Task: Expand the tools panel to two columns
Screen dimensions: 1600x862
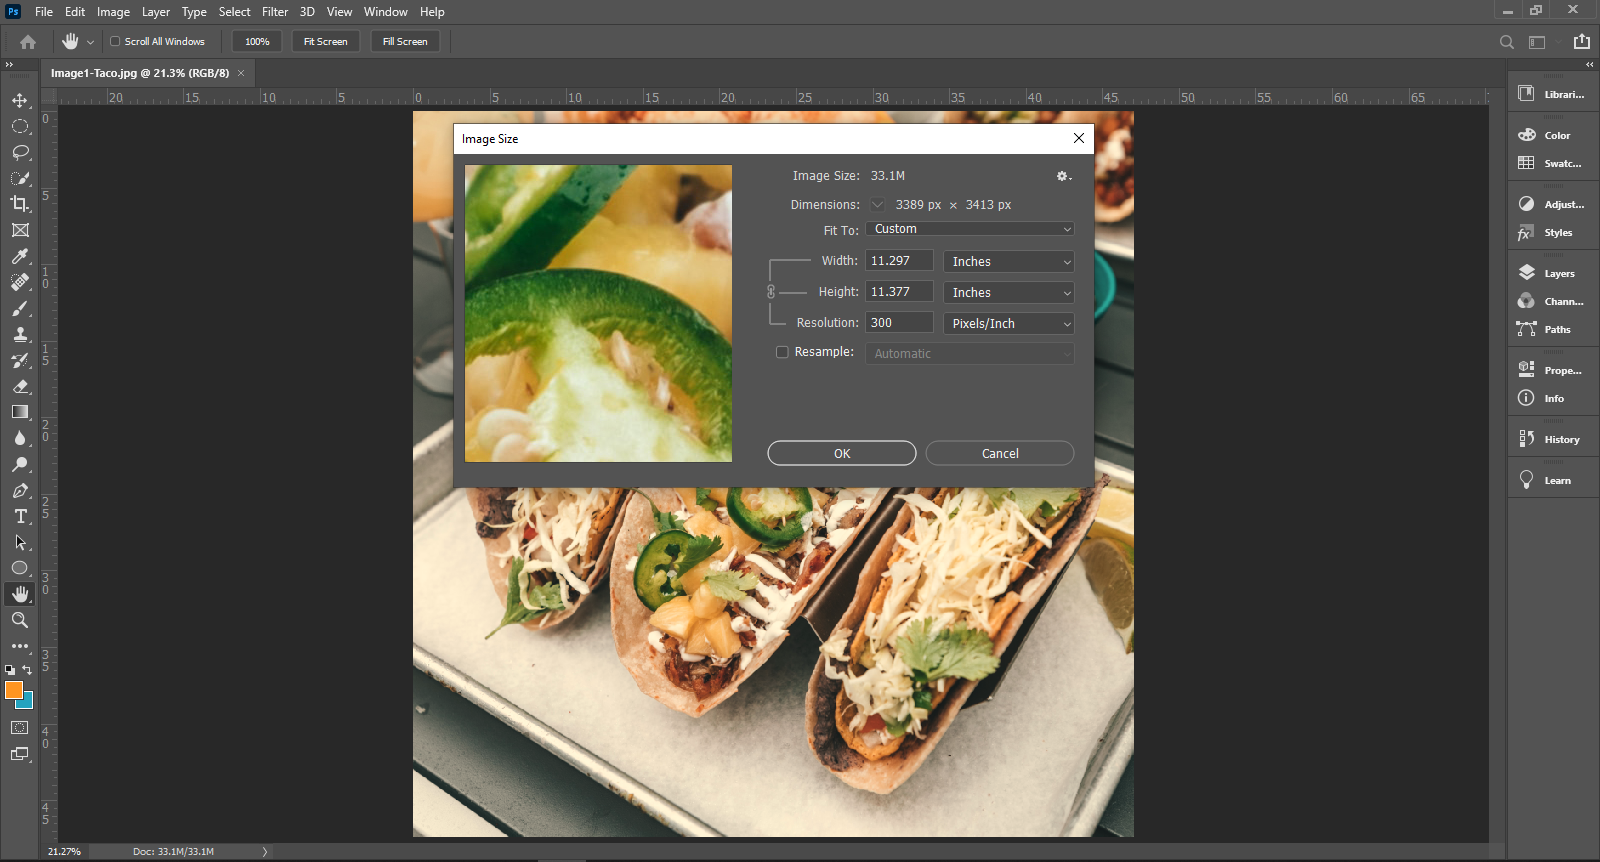Action: click(9, 64)
